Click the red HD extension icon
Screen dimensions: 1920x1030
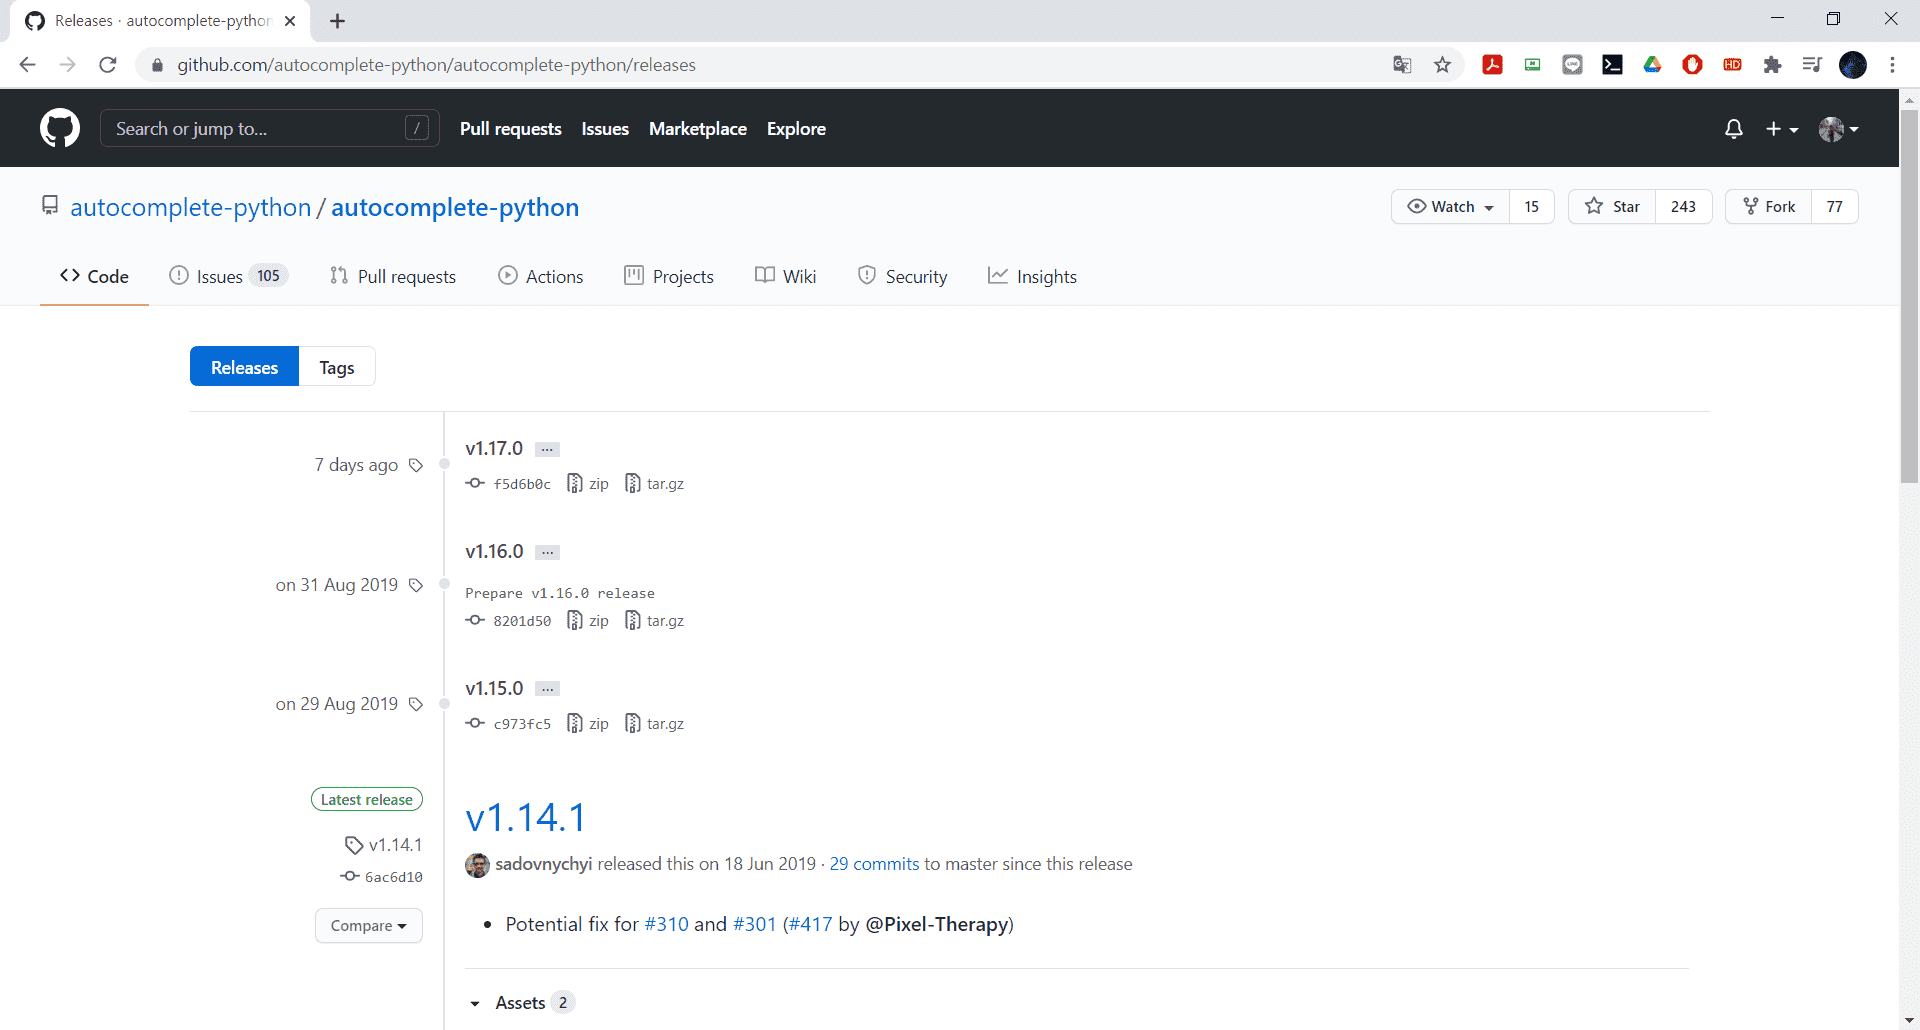pyautogui.click(x=1732, y=65)
